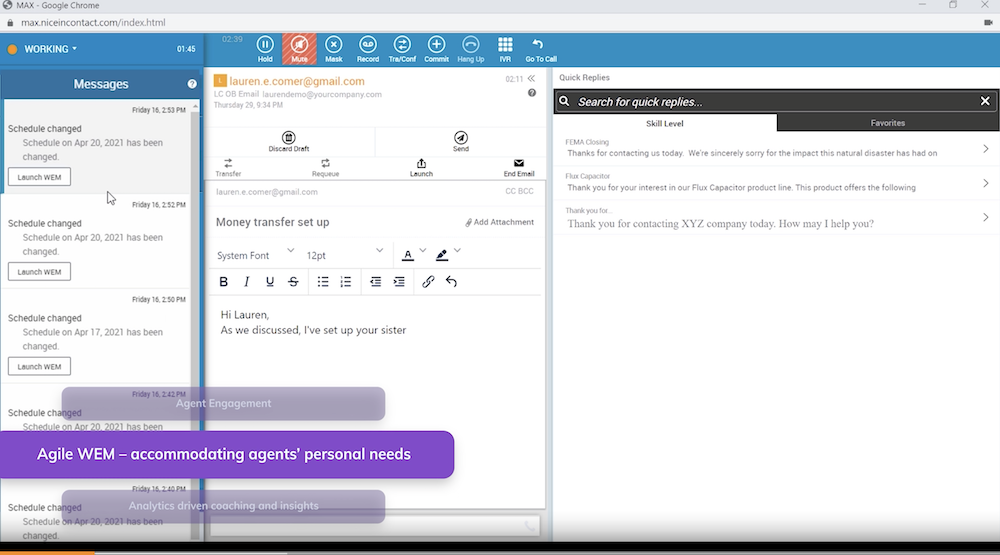Requeue the email
Screen dimensions: 1000x555
325,168
